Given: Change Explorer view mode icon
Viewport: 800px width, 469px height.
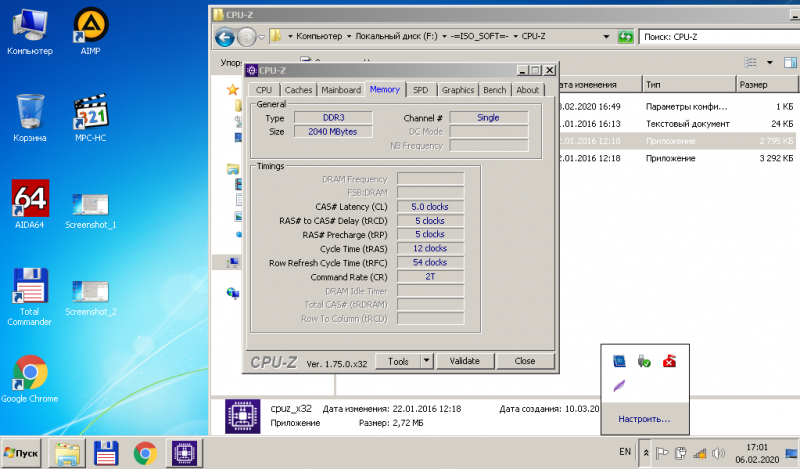Looking at the screenshot, I should point(751,62).
